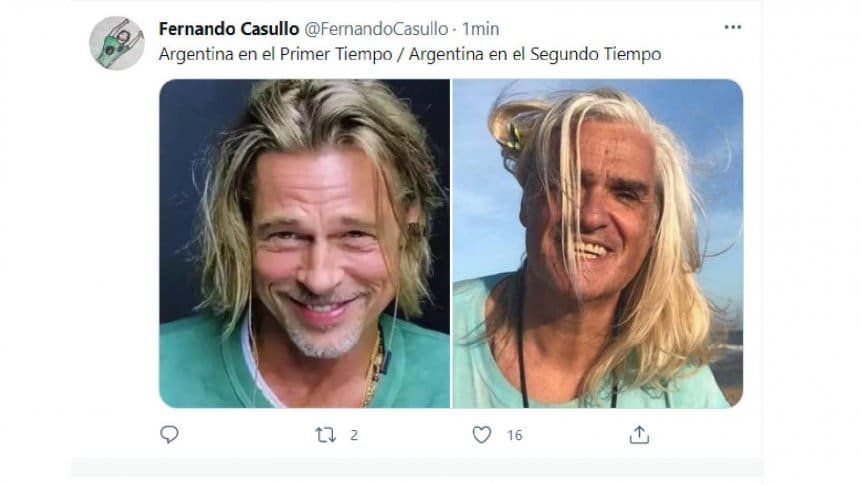Enlarge the left photo with dark background
The height and width of the screenshot is (485, 862).
click(305, 244)
